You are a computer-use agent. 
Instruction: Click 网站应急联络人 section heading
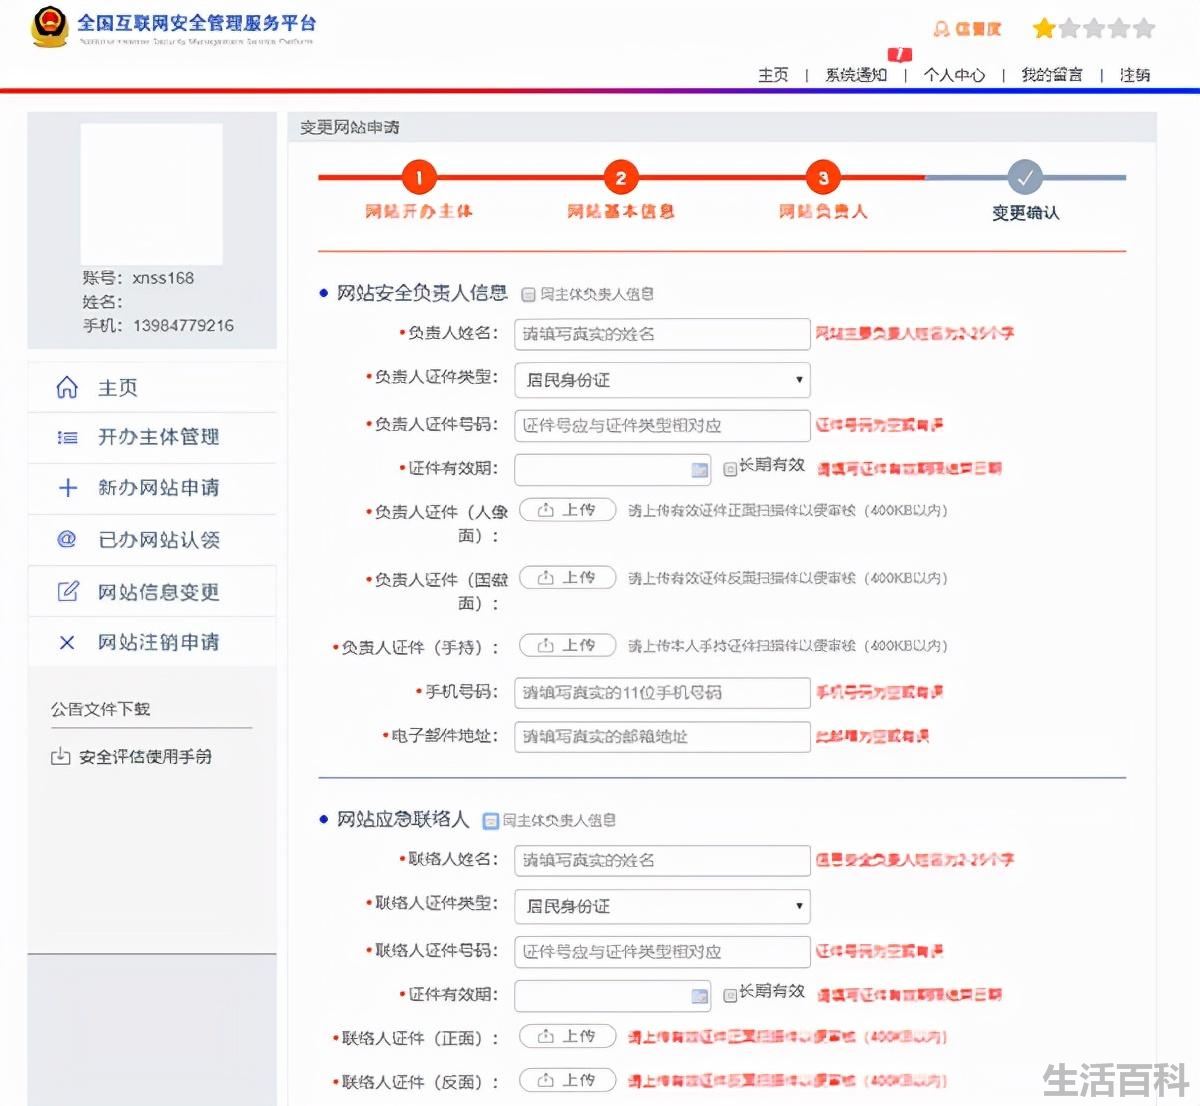403,819
